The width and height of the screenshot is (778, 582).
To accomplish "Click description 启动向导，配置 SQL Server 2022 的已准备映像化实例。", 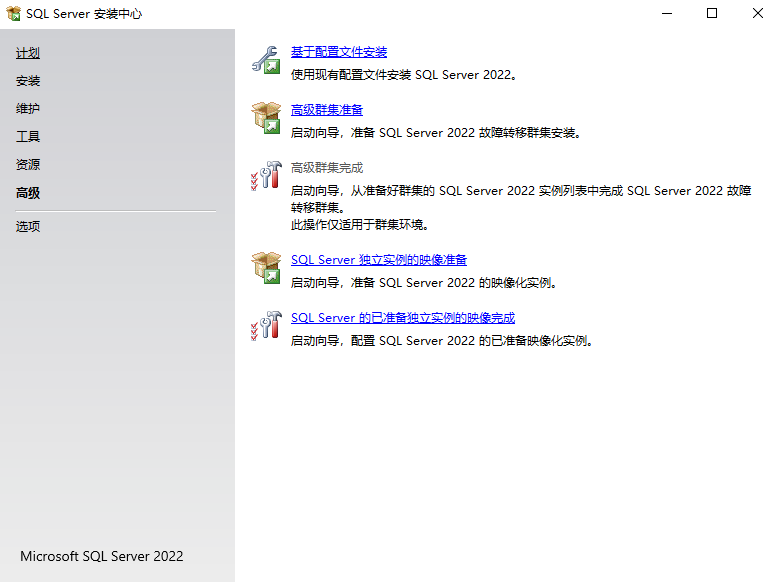I will click(443, 341).
